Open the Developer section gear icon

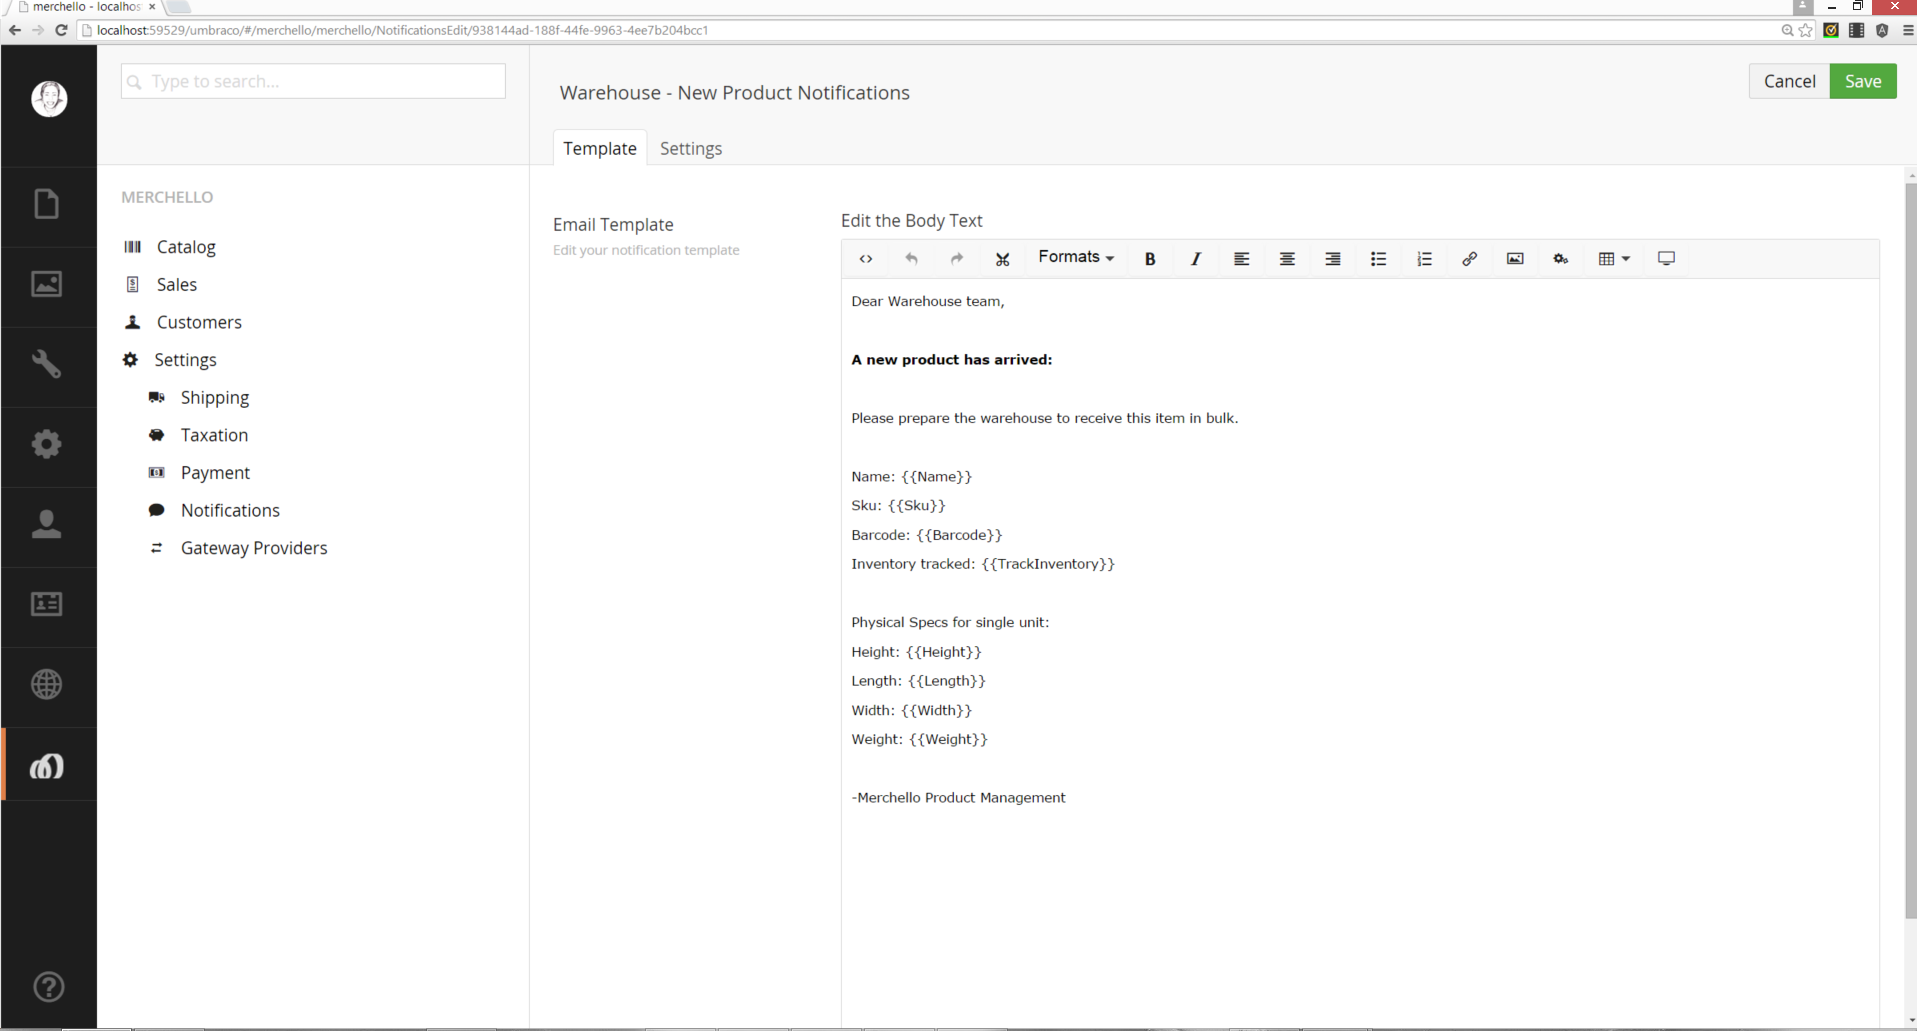[47, 444]
